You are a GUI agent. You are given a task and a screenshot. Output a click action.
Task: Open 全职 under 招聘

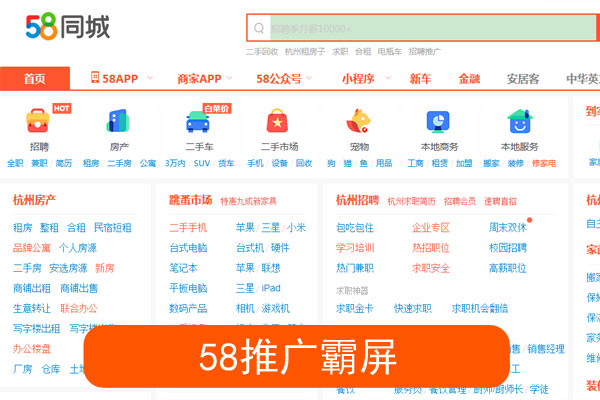click(15, 163)
